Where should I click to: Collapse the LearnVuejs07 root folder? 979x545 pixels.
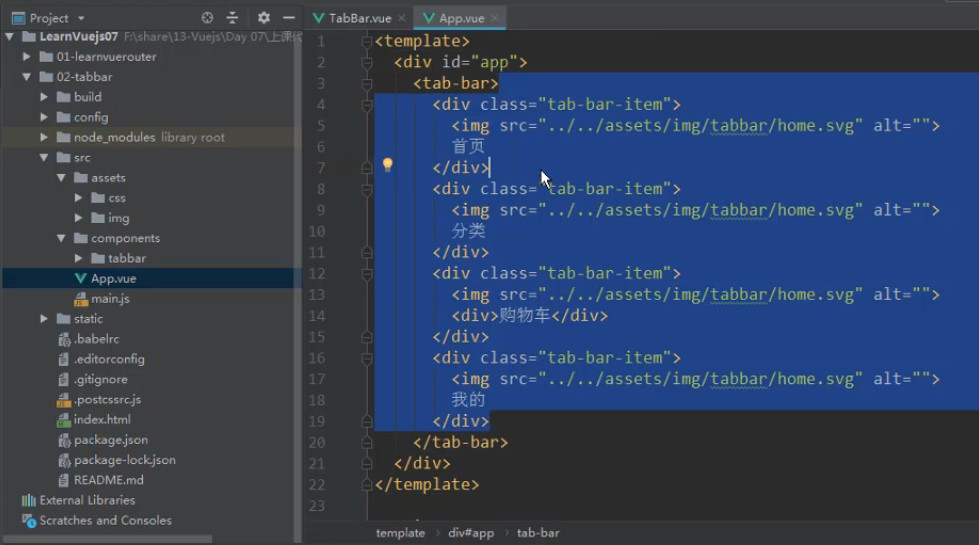point(9,37)
